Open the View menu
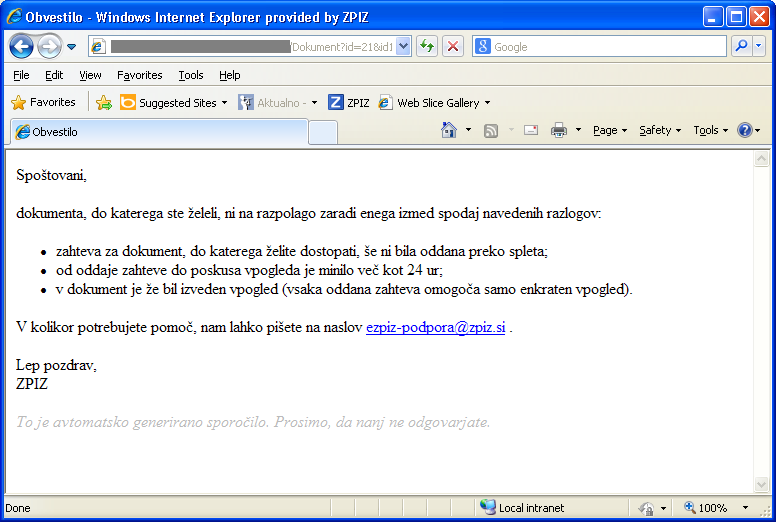776x522 pixels. (90, 75)
